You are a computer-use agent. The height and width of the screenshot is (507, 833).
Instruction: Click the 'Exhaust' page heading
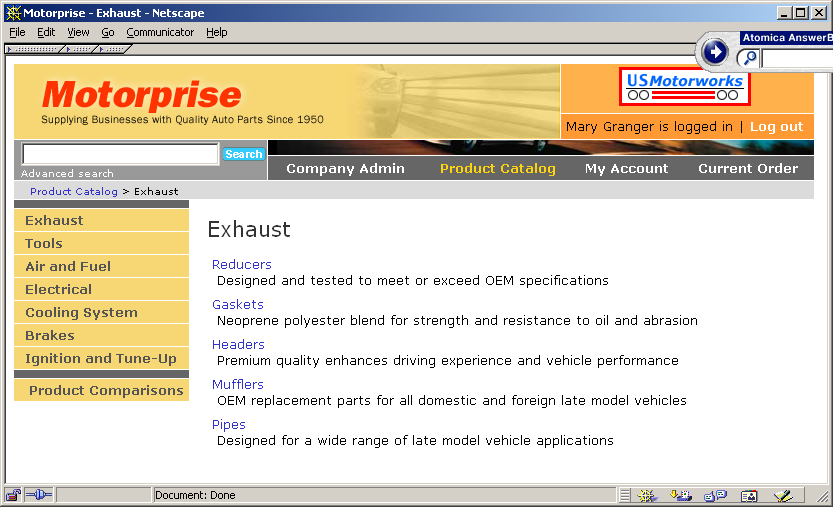click(x=249, y=230)
